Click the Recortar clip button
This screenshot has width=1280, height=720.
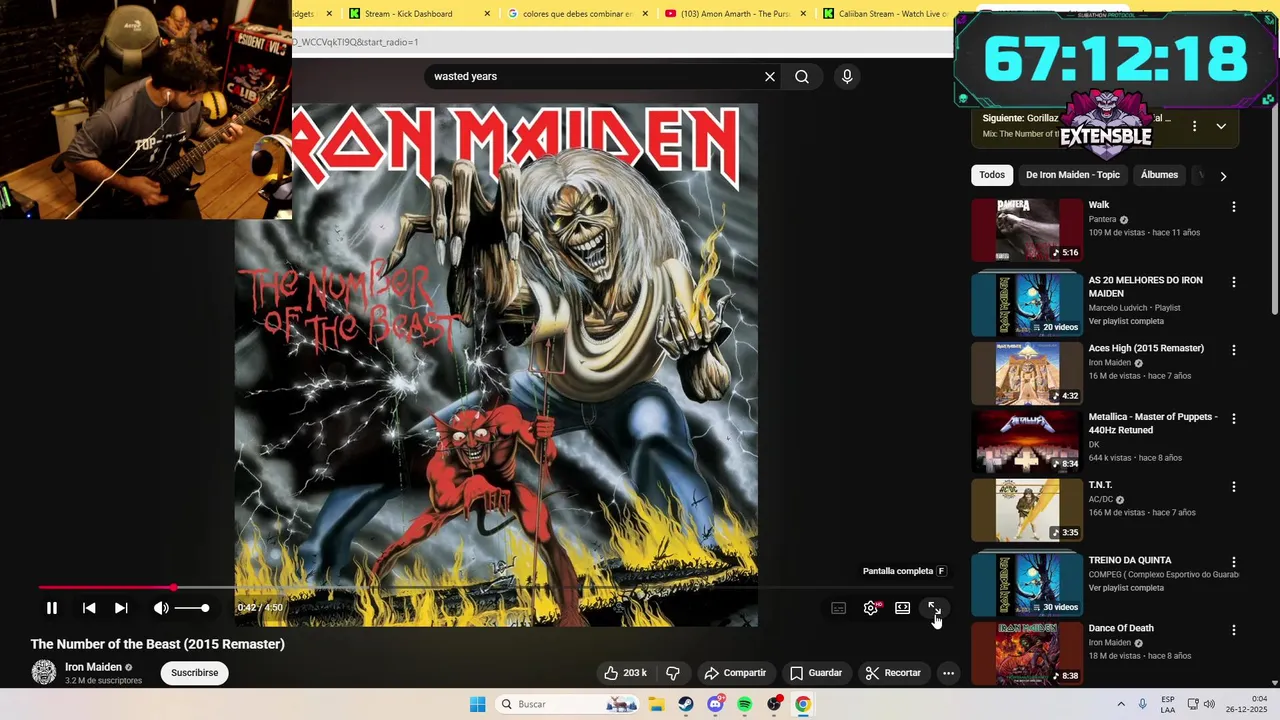(893, 673)
